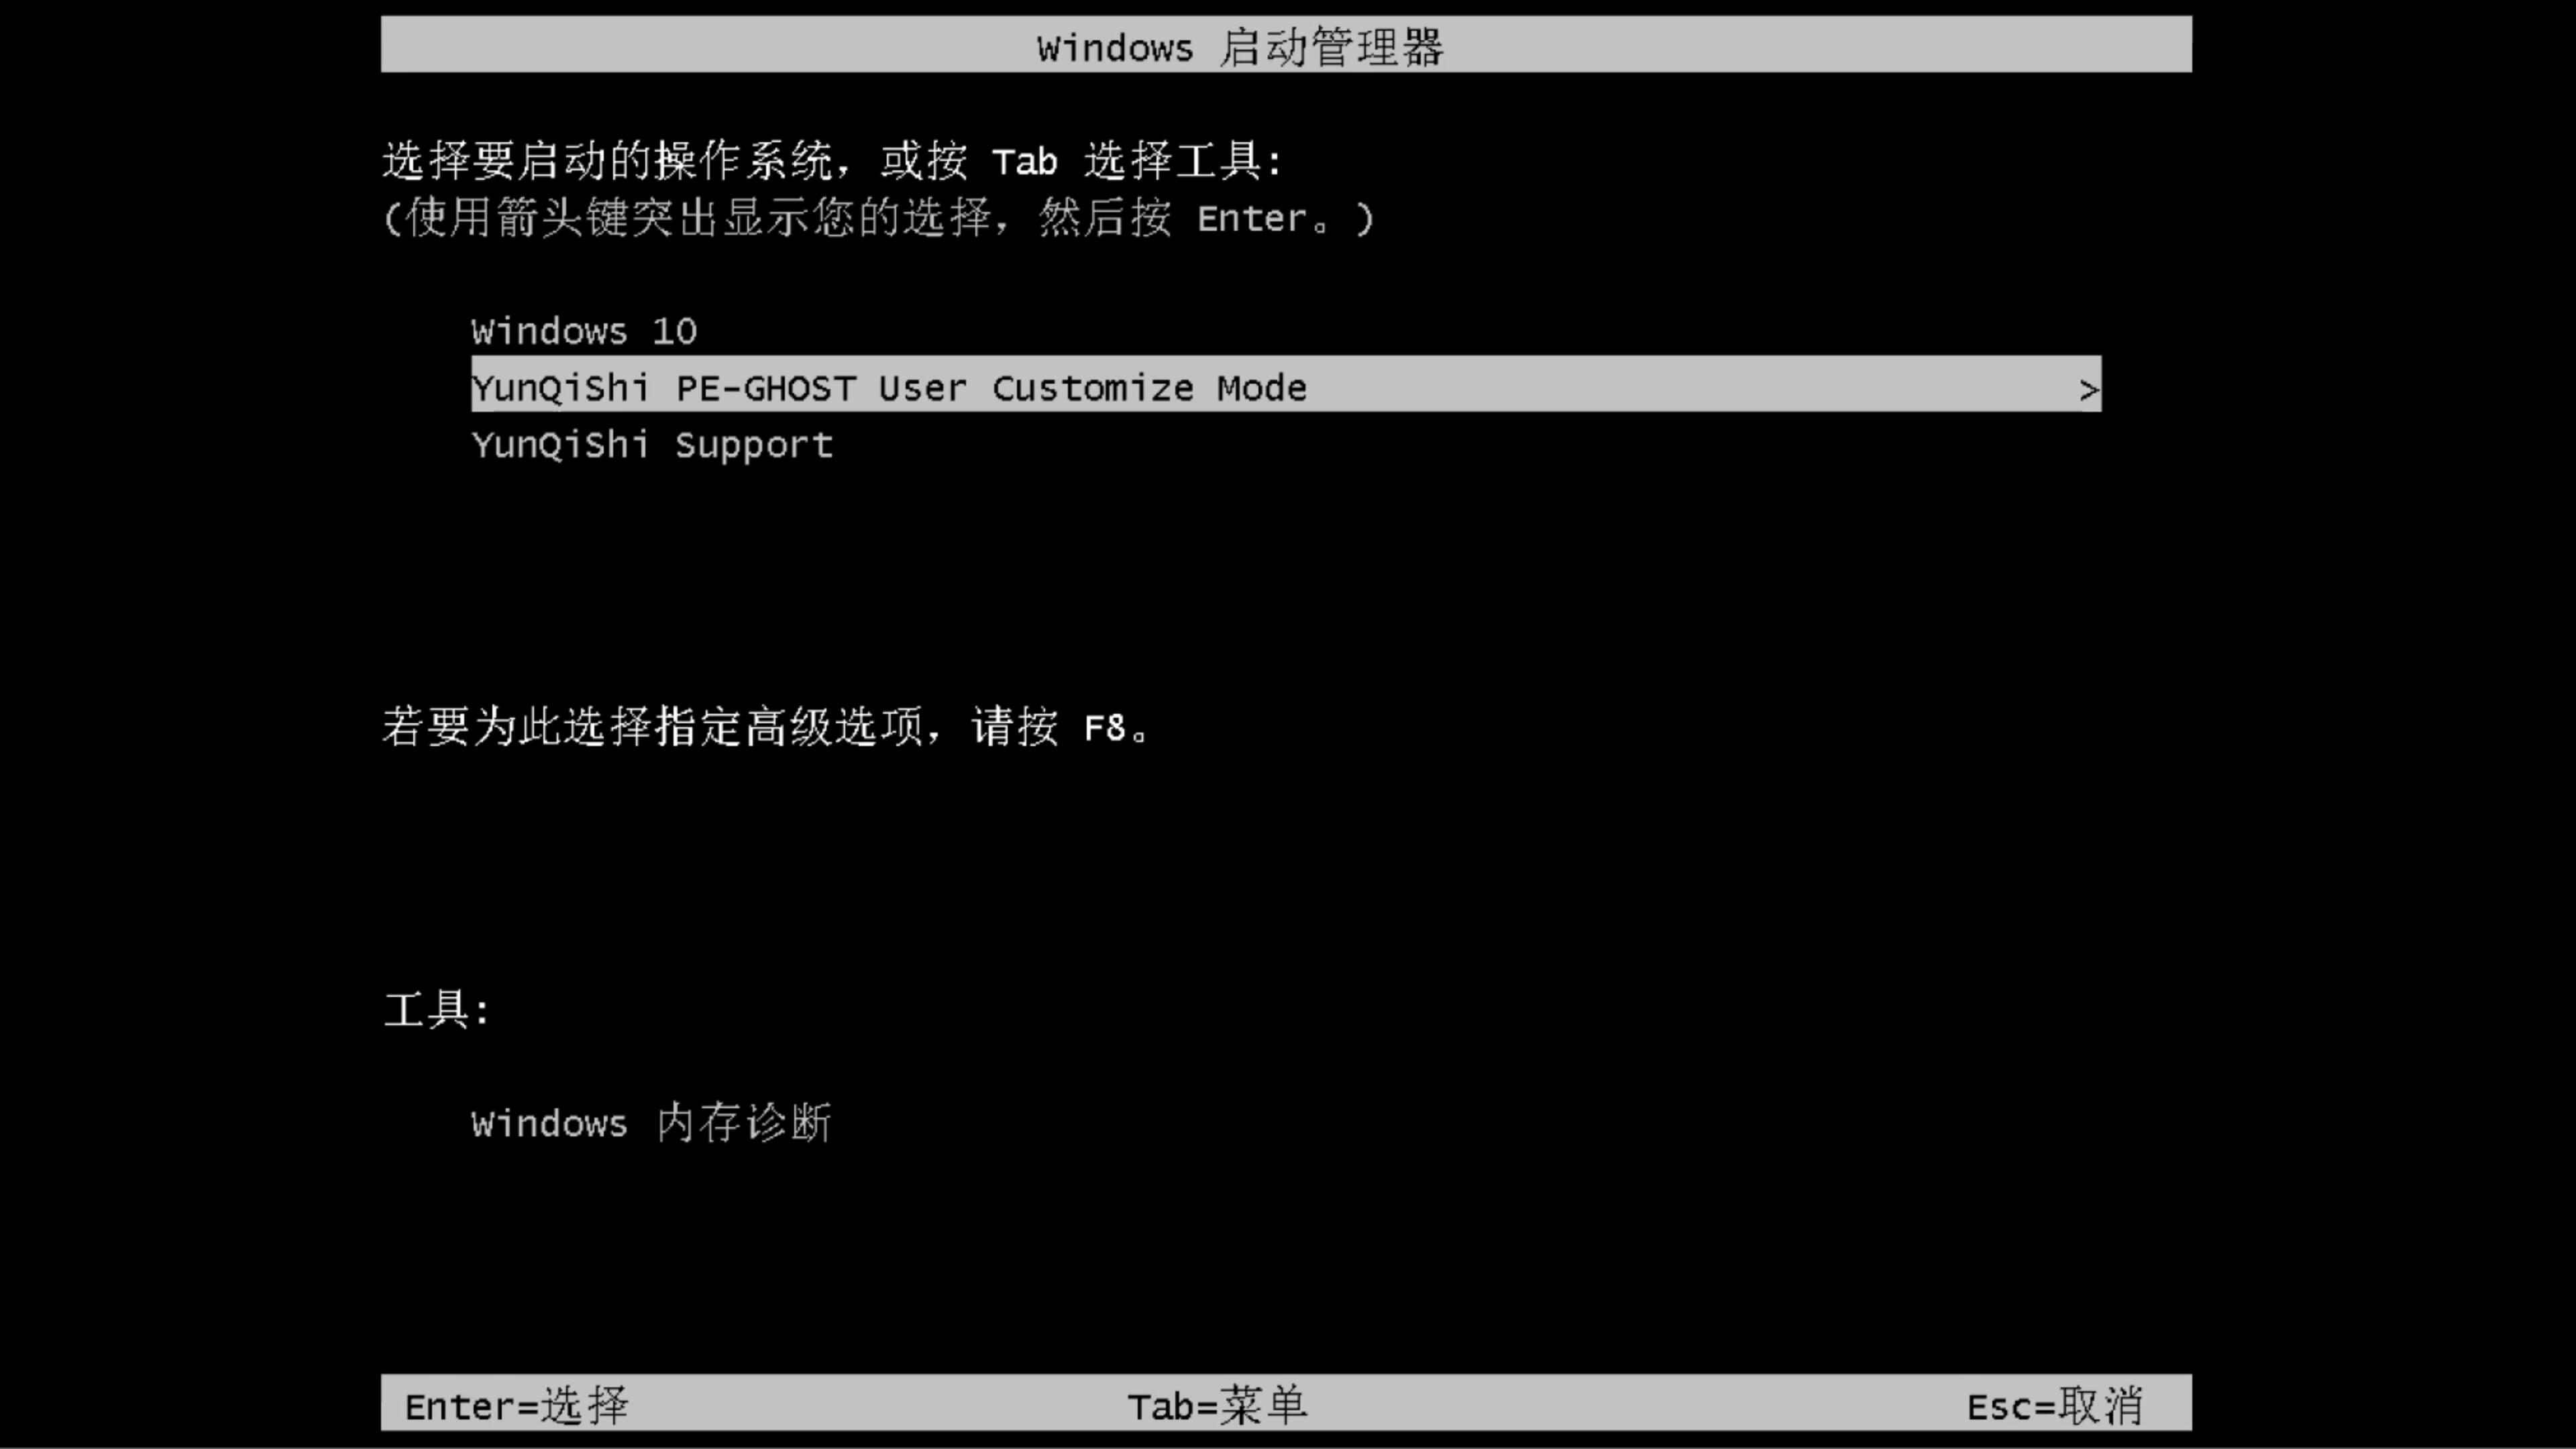The width and height of the screenshot is (2576, 1449).
Task: Press Enter to confirm selection
Action: 513,1405
